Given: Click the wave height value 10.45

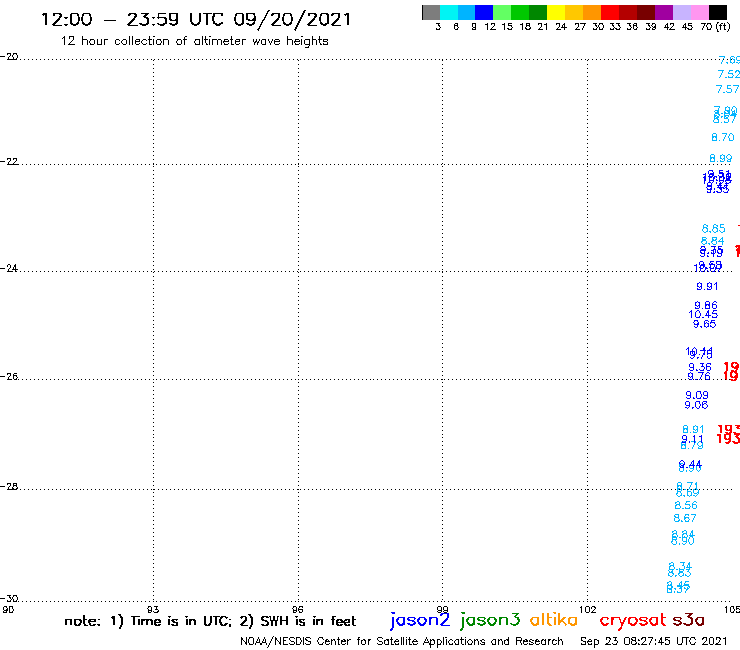Looking at the screenshot, I should [703, 315].
